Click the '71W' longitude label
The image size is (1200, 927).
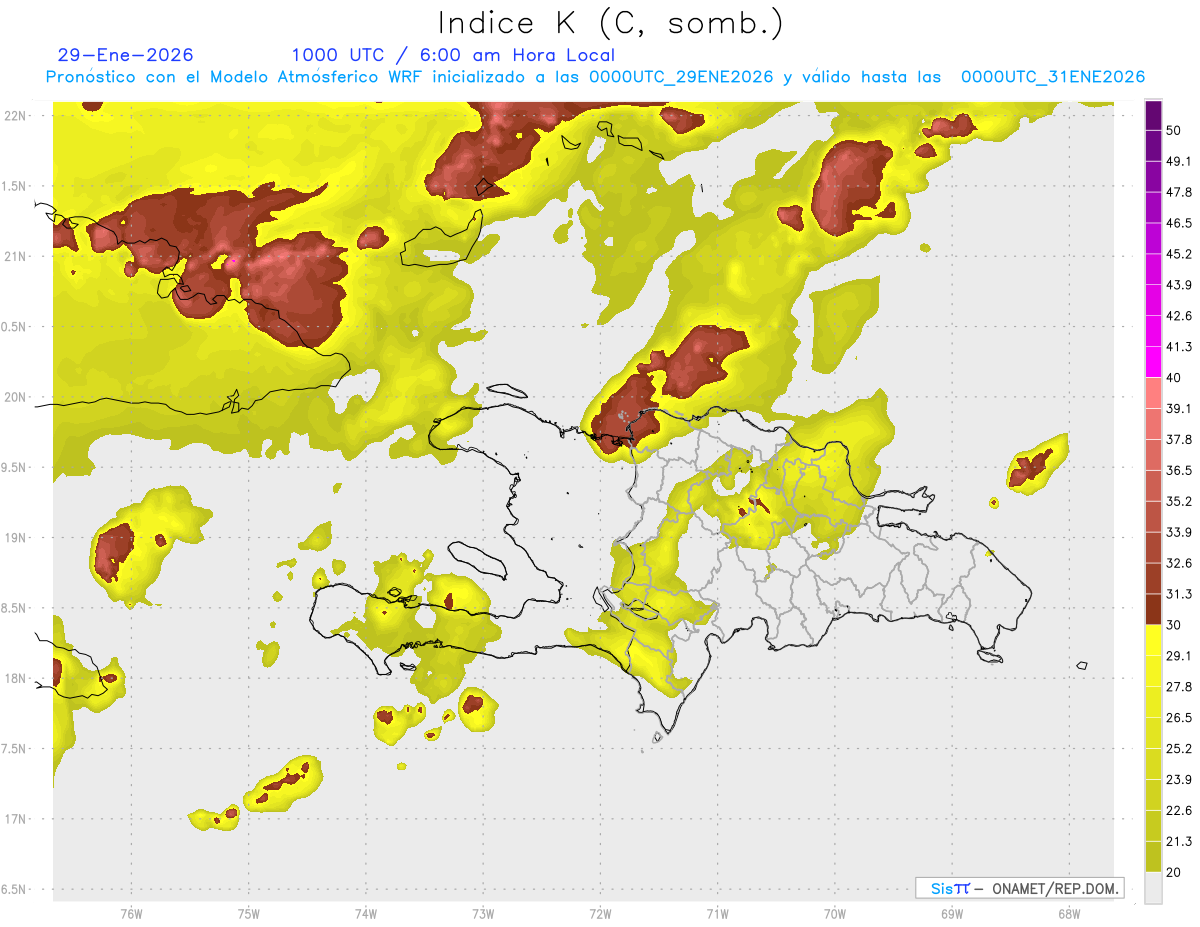pos(717,913)
